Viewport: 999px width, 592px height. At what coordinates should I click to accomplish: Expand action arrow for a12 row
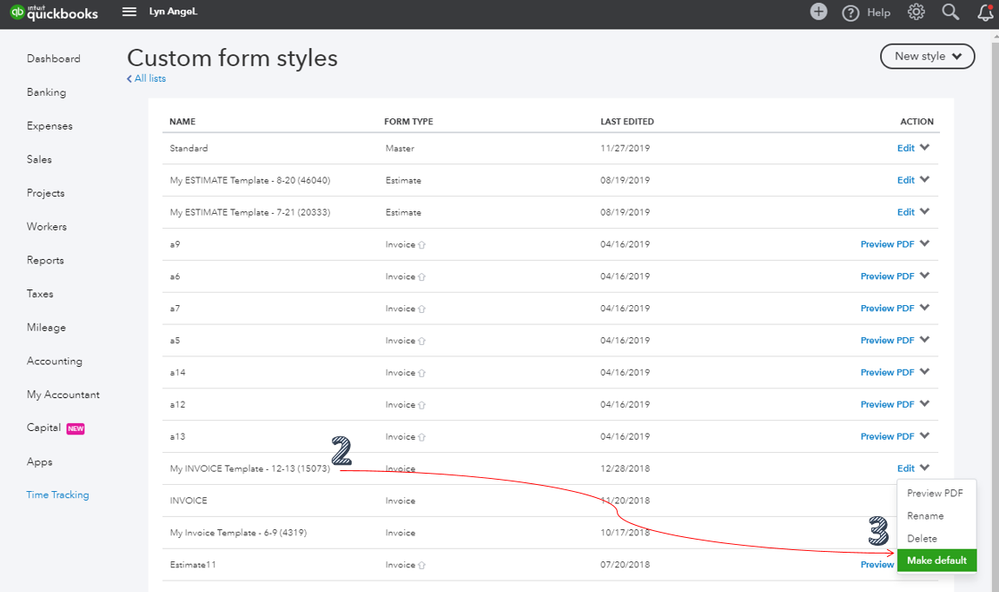pos(924,403)
